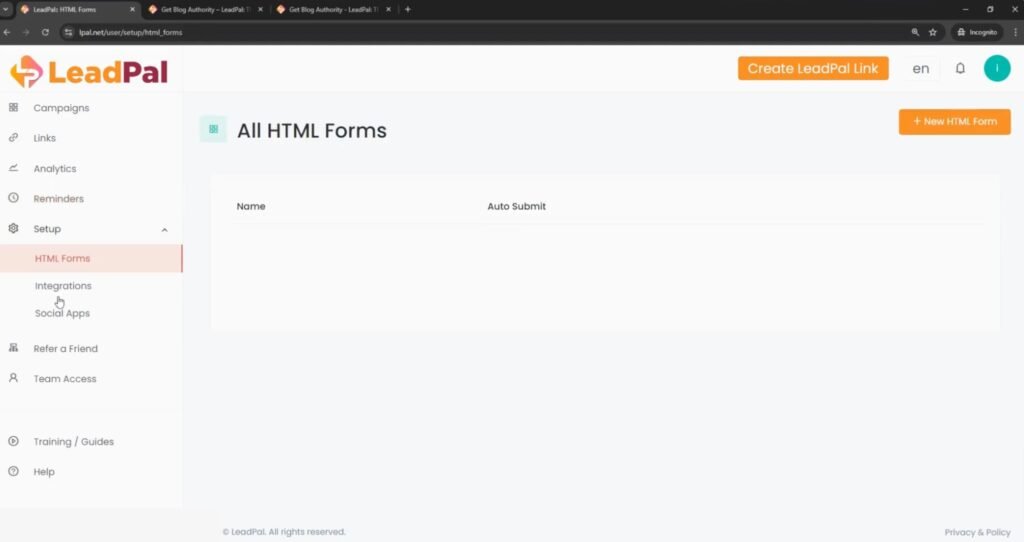Image resolution: width=1024 pixels, height=542 pixels.
Task: Go to Campaigns in the sidebar
Action: [61, 108]
